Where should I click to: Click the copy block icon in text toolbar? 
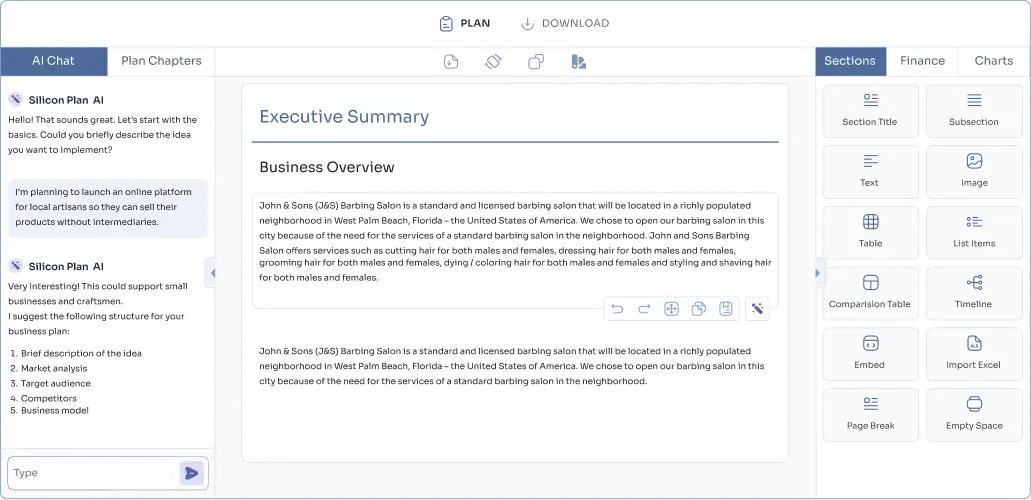point(699,309)
